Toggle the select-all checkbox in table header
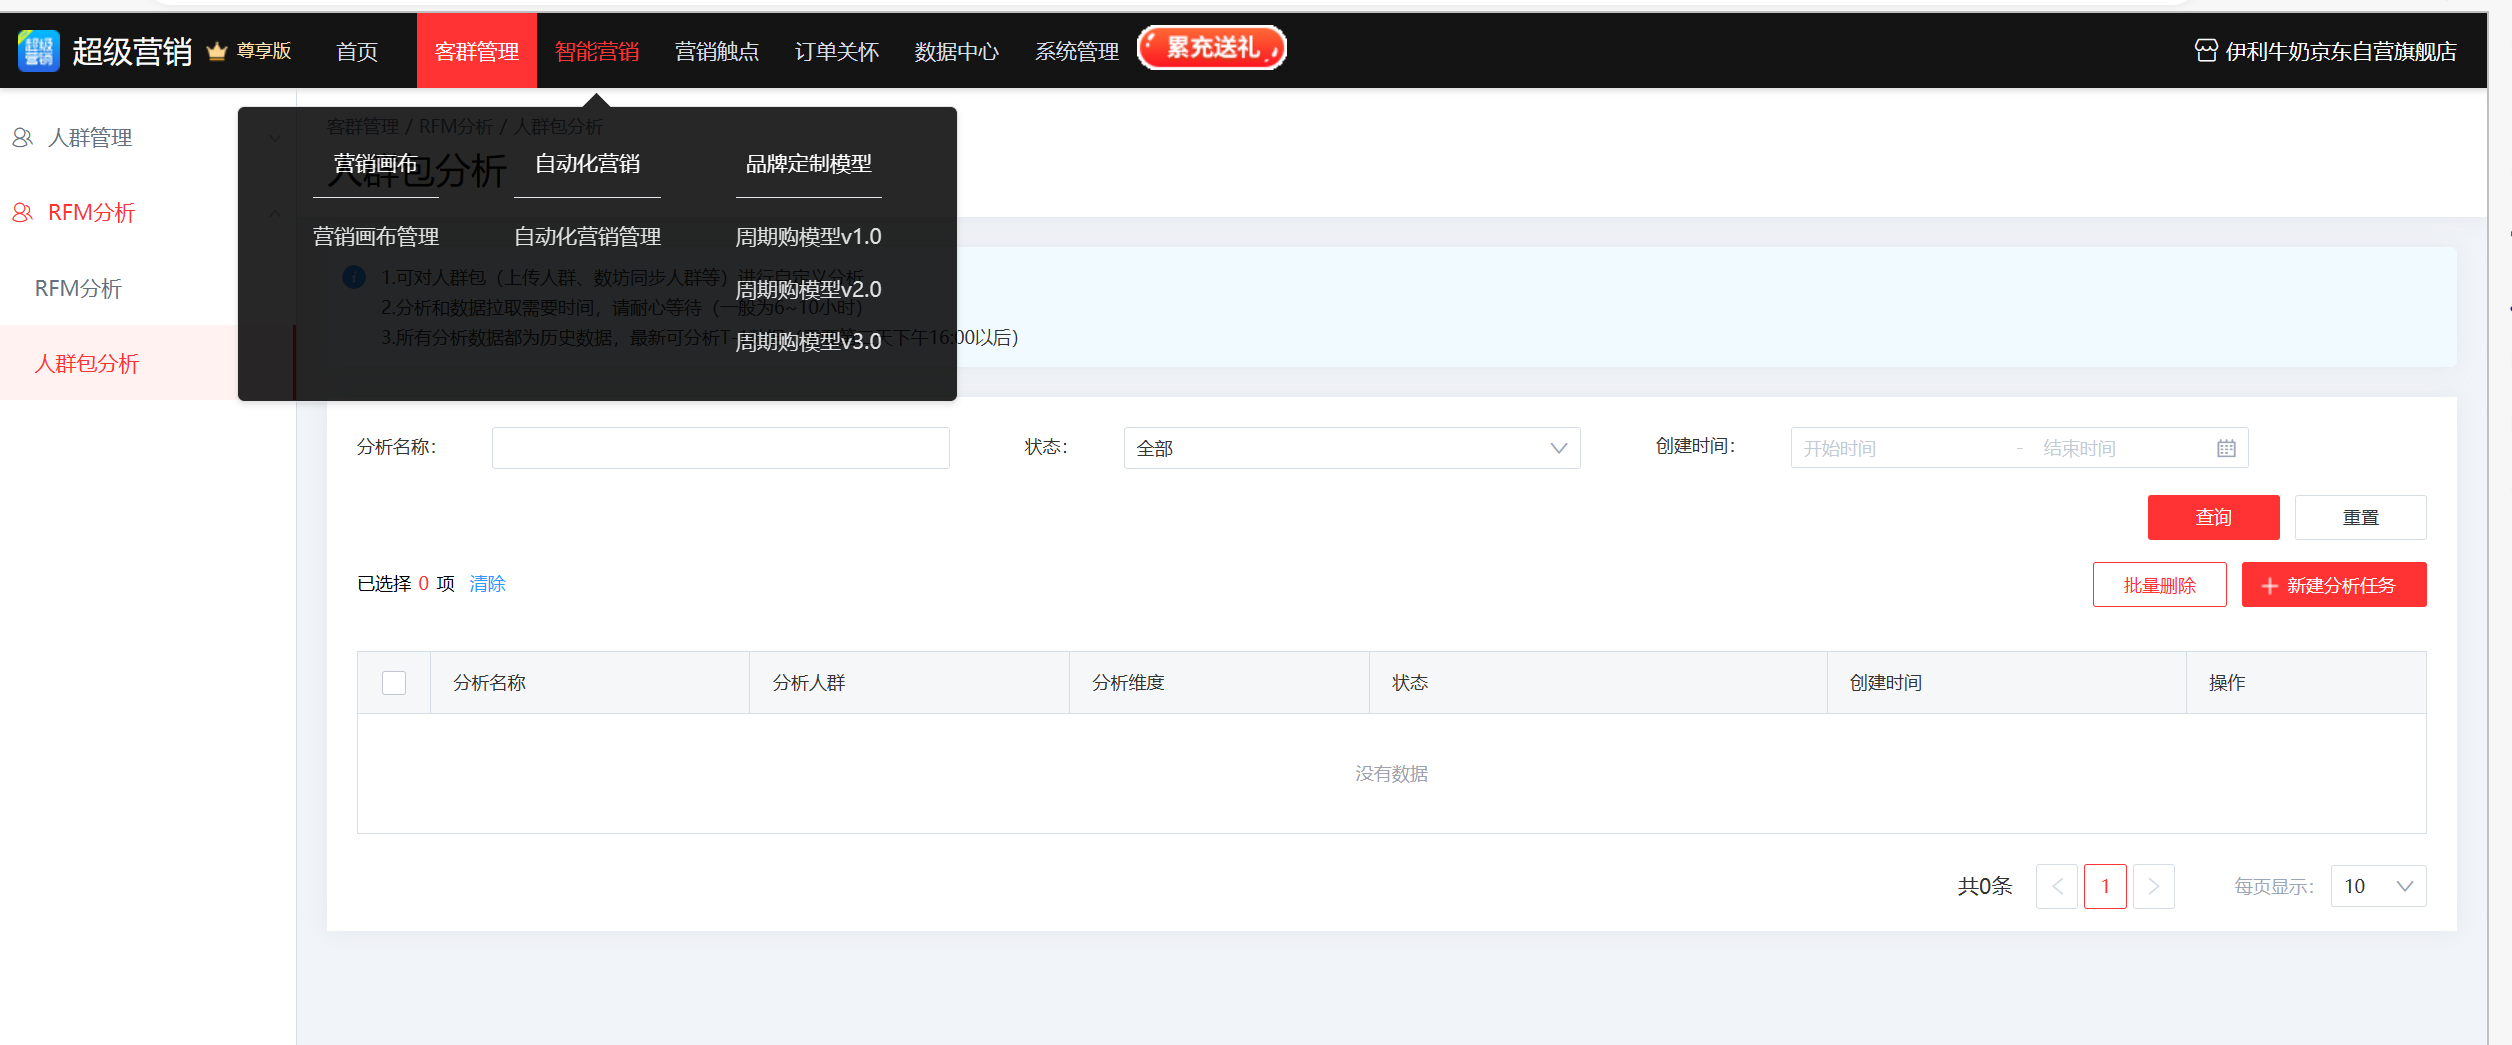Viewport: 2512px width, 1045px height. click(x=394, y=683)
